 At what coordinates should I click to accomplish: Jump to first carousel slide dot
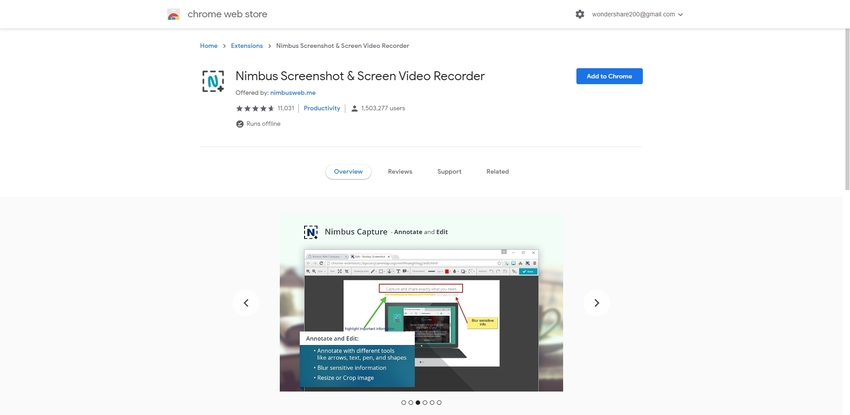pos(404,403)
